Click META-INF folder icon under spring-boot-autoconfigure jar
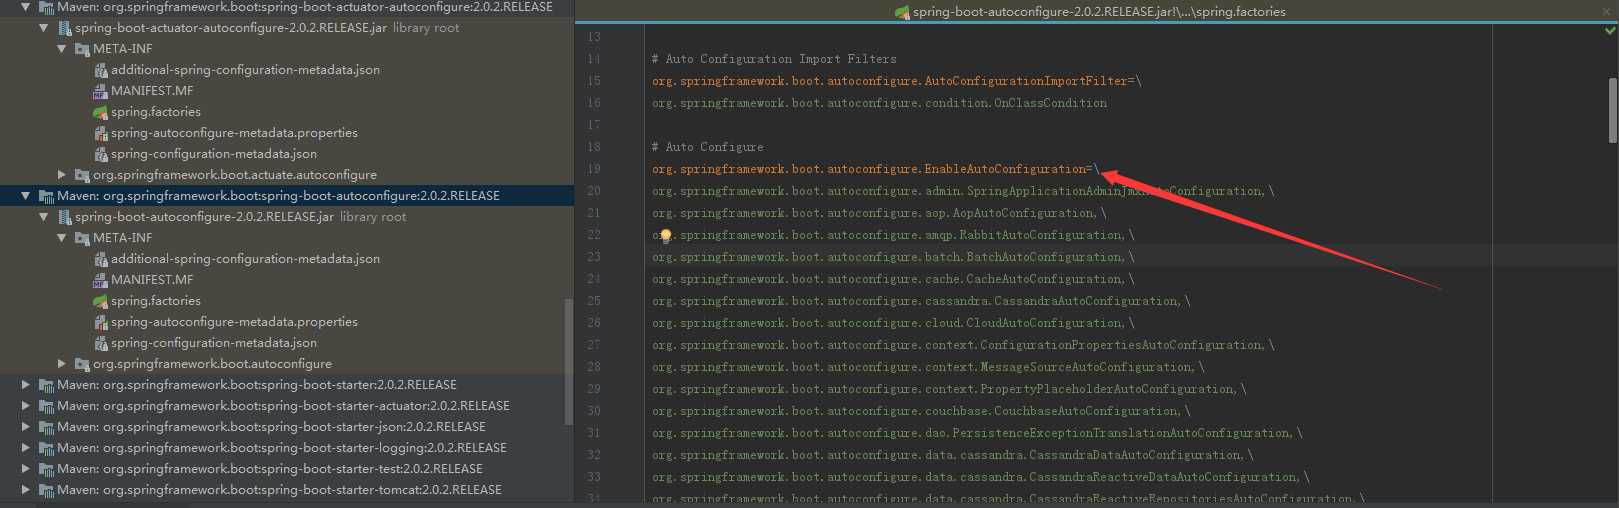The image size is (1619, 508). [82, 238]
